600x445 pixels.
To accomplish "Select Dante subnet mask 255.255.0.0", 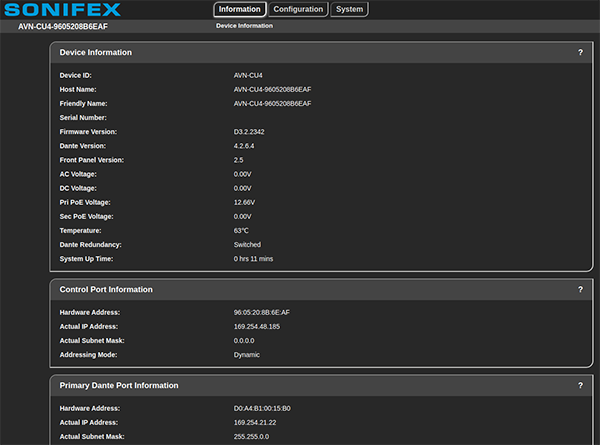I will (251, 437).
